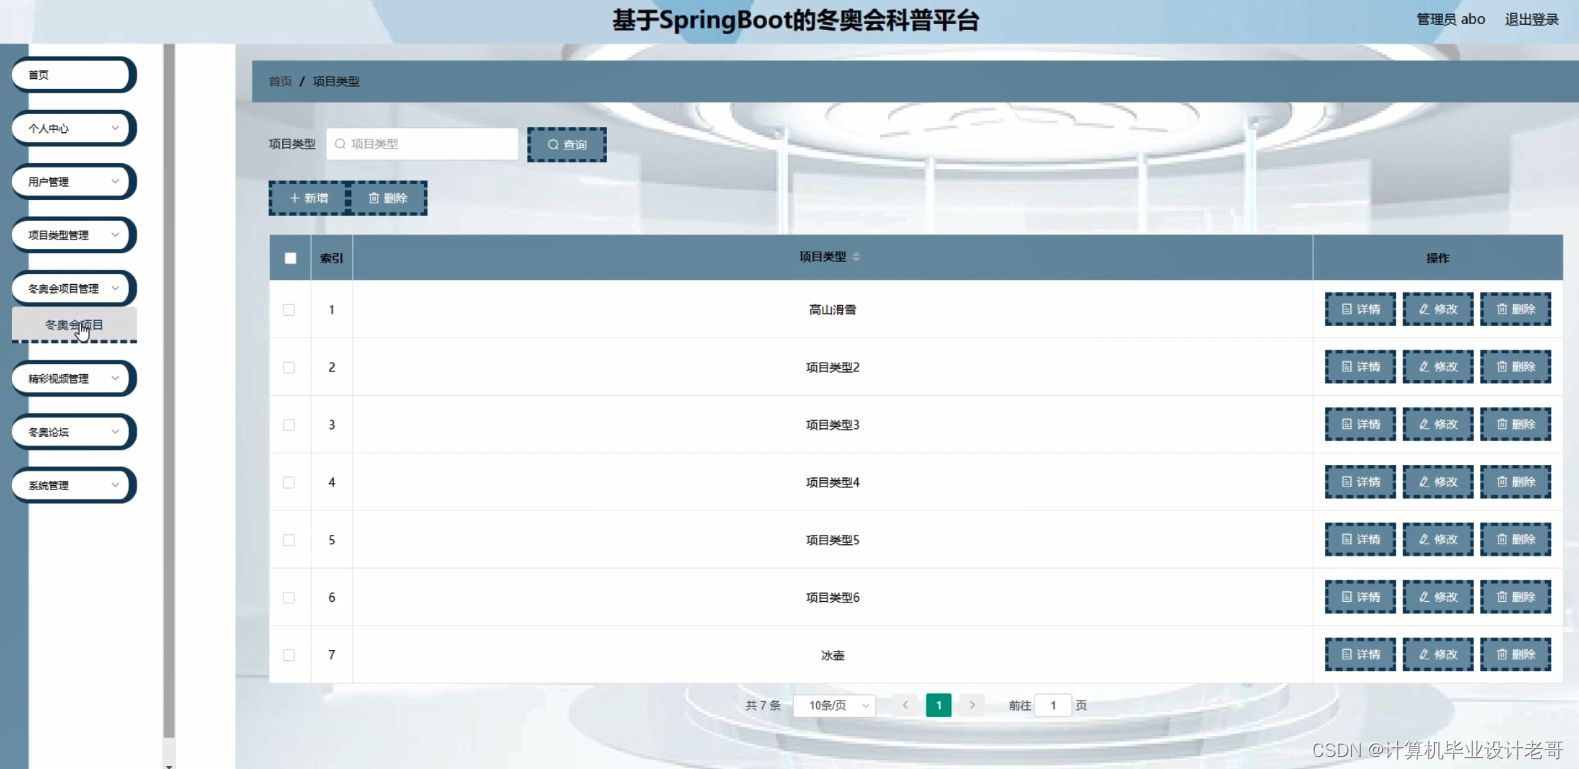Delete 项目类型6 row using 删除
This screenshot has width=1579, height=769.
pos(1516,597)
